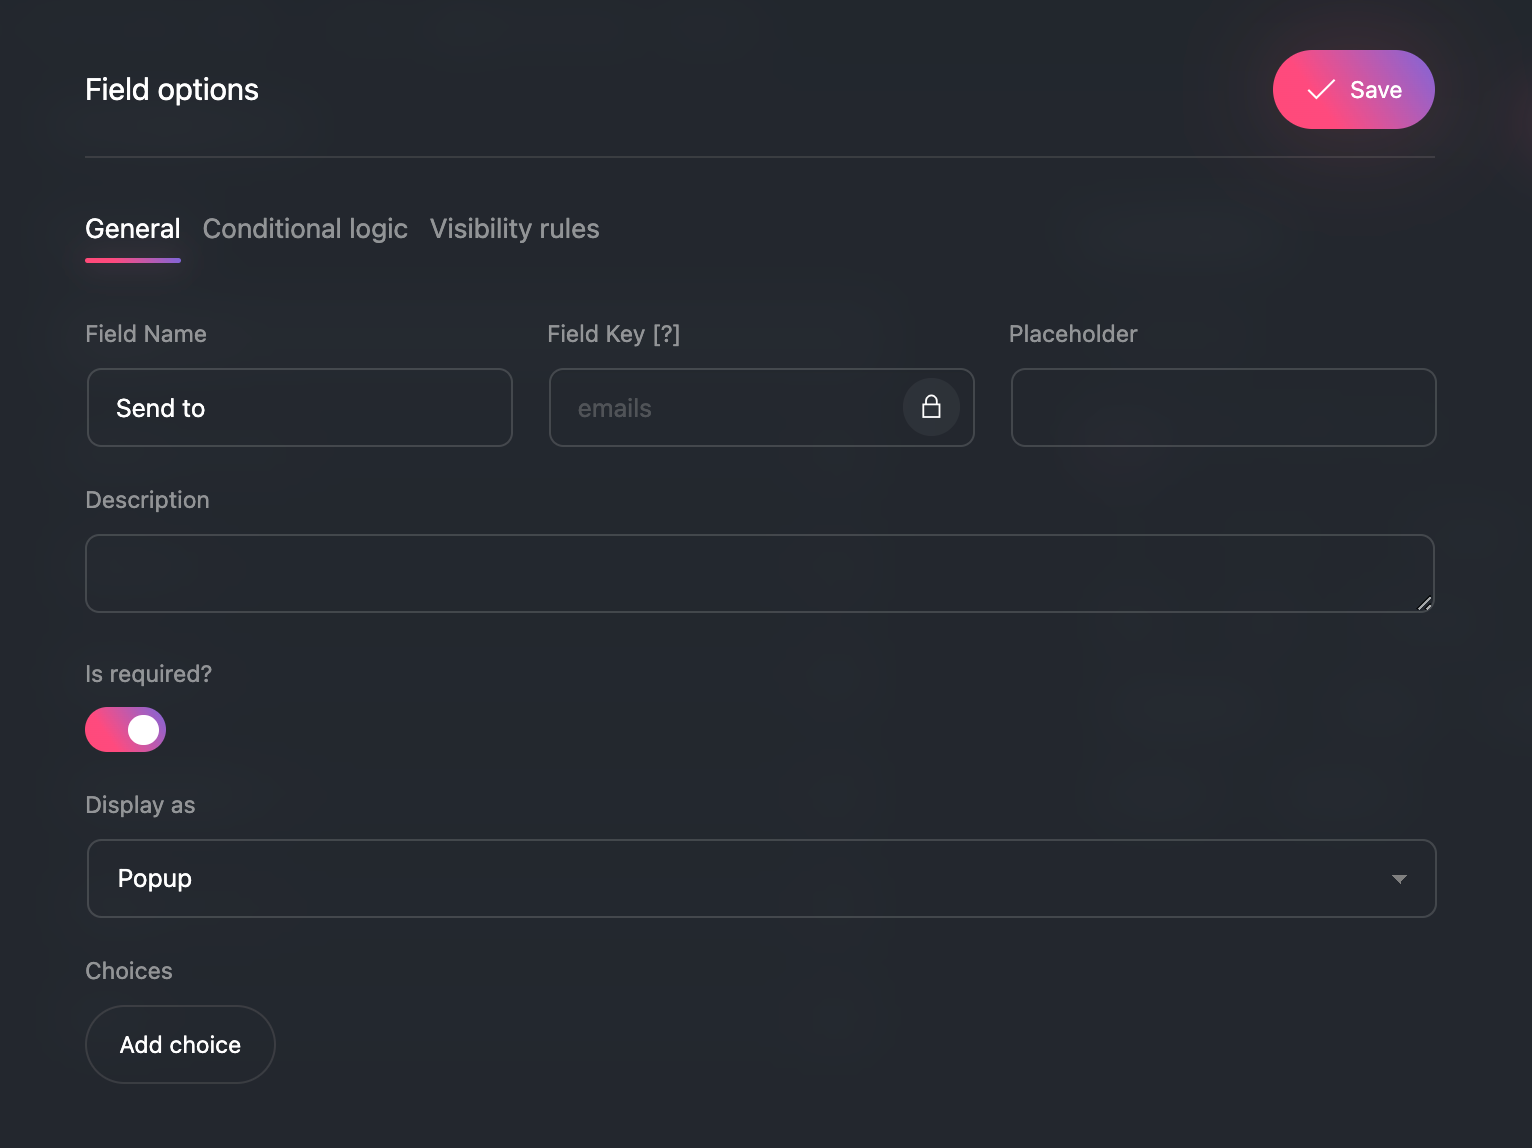This screenshot has height=1148, width=1532.
Task: Click the empty Placeholder input
Action: click(x=1222, y=408)
